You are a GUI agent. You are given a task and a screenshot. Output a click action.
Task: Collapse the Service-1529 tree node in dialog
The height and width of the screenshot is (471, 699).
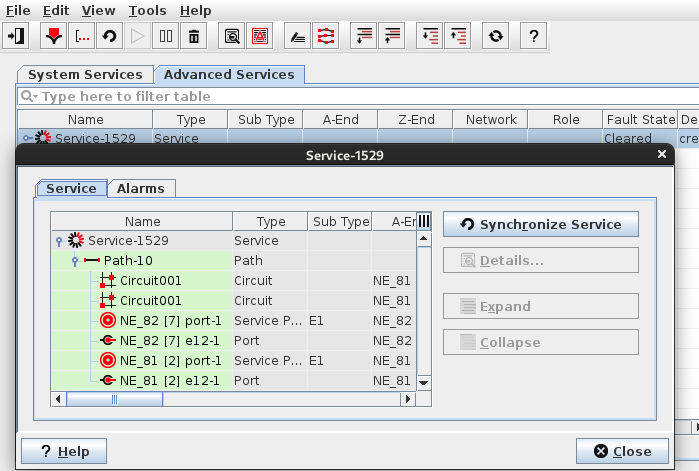point(60,241)
